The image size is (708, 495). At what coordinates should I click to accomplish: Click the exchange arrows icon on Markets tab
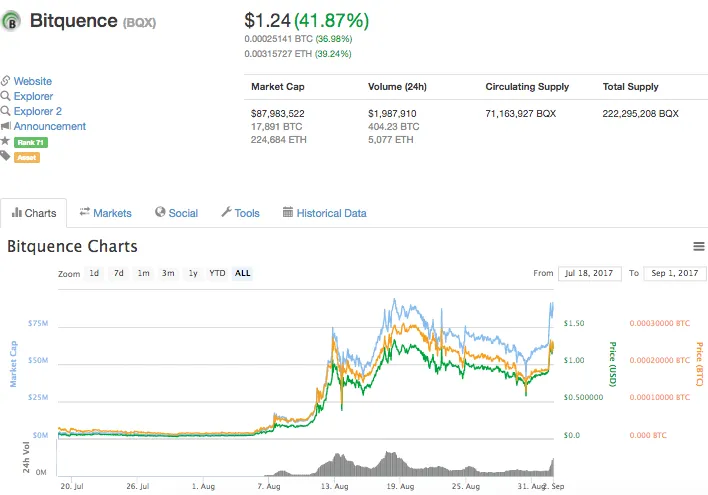(x=84, y=211)
